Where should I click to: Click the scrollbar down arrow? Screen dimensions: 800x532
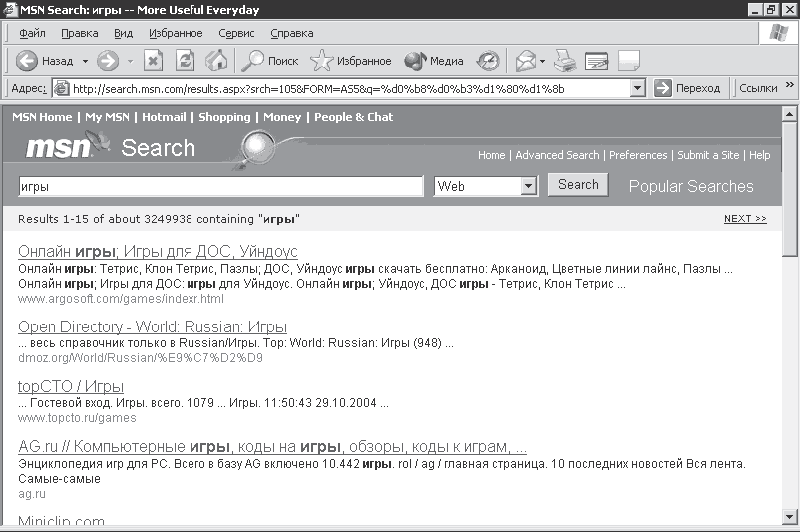click(x=789, y=516)
